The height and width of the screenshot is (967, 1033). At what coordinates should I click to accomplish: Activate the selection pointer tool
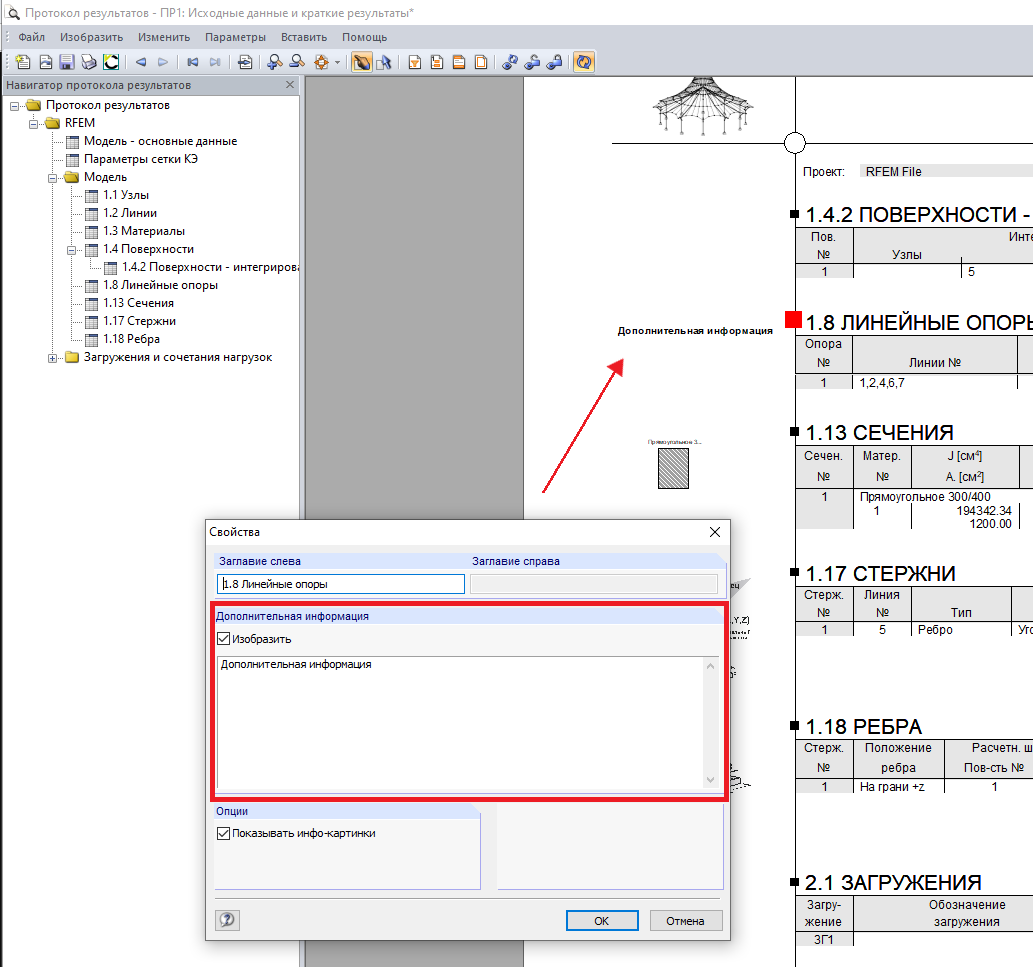pos(384,62)
